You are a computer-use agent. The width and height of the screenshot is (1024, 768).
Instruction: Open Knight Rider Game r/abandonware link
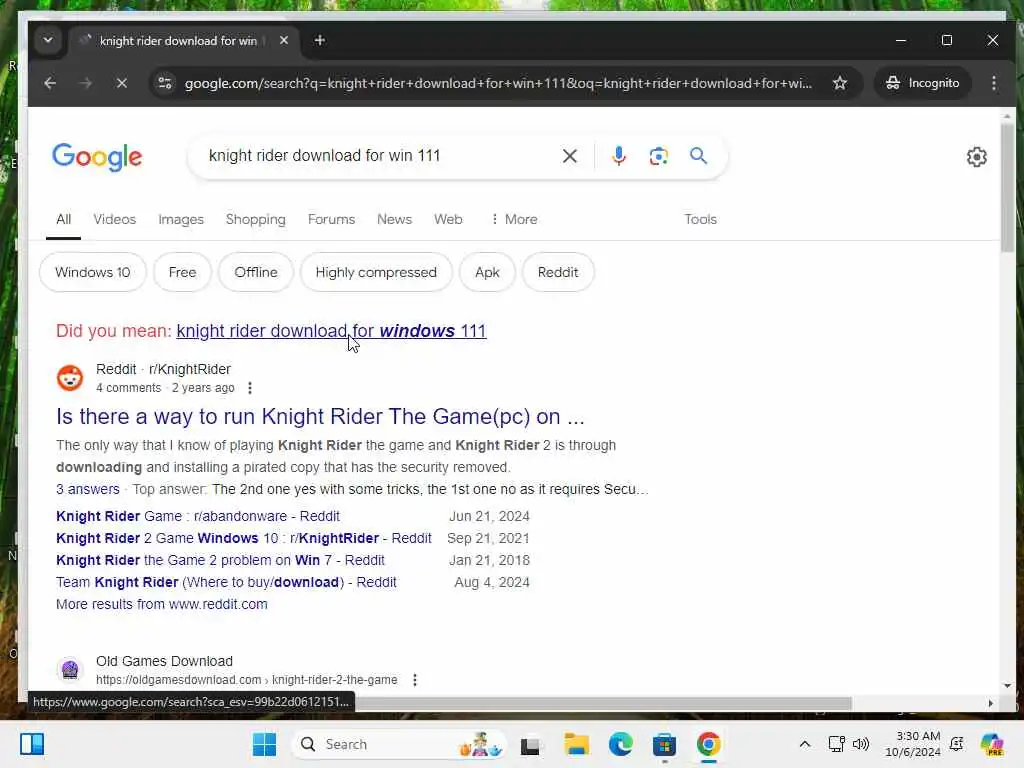click(198, 516)
